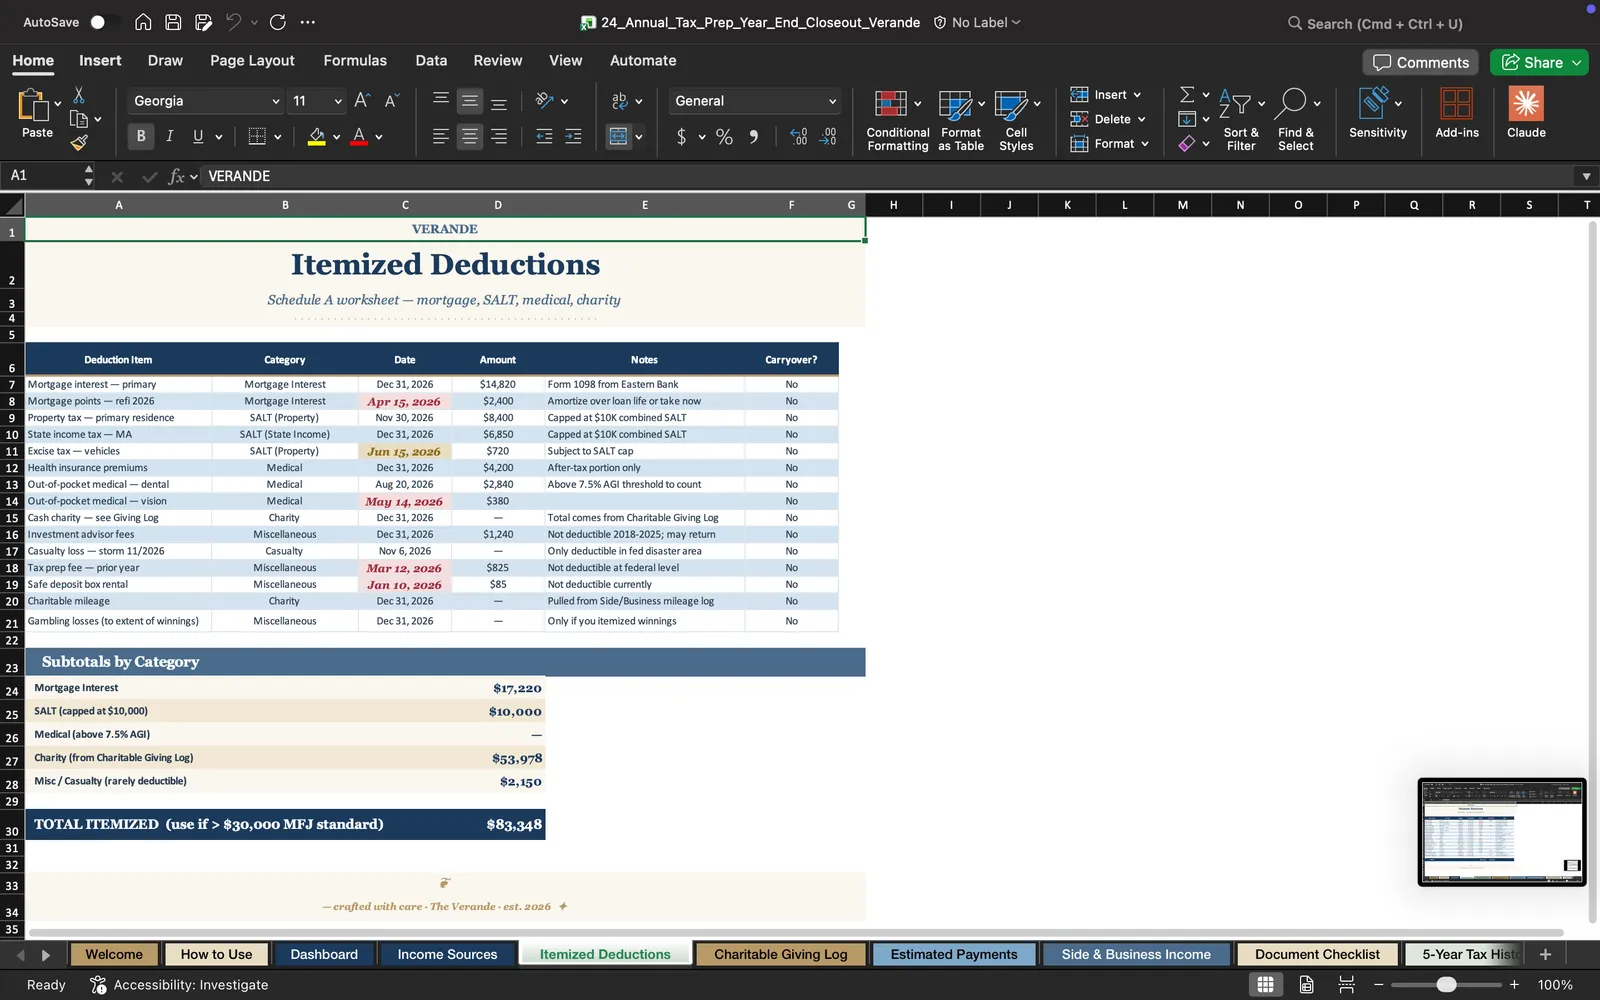Click the floating screenshot thumbnail preview
1600x1000 pixels.
(1502, 832)
